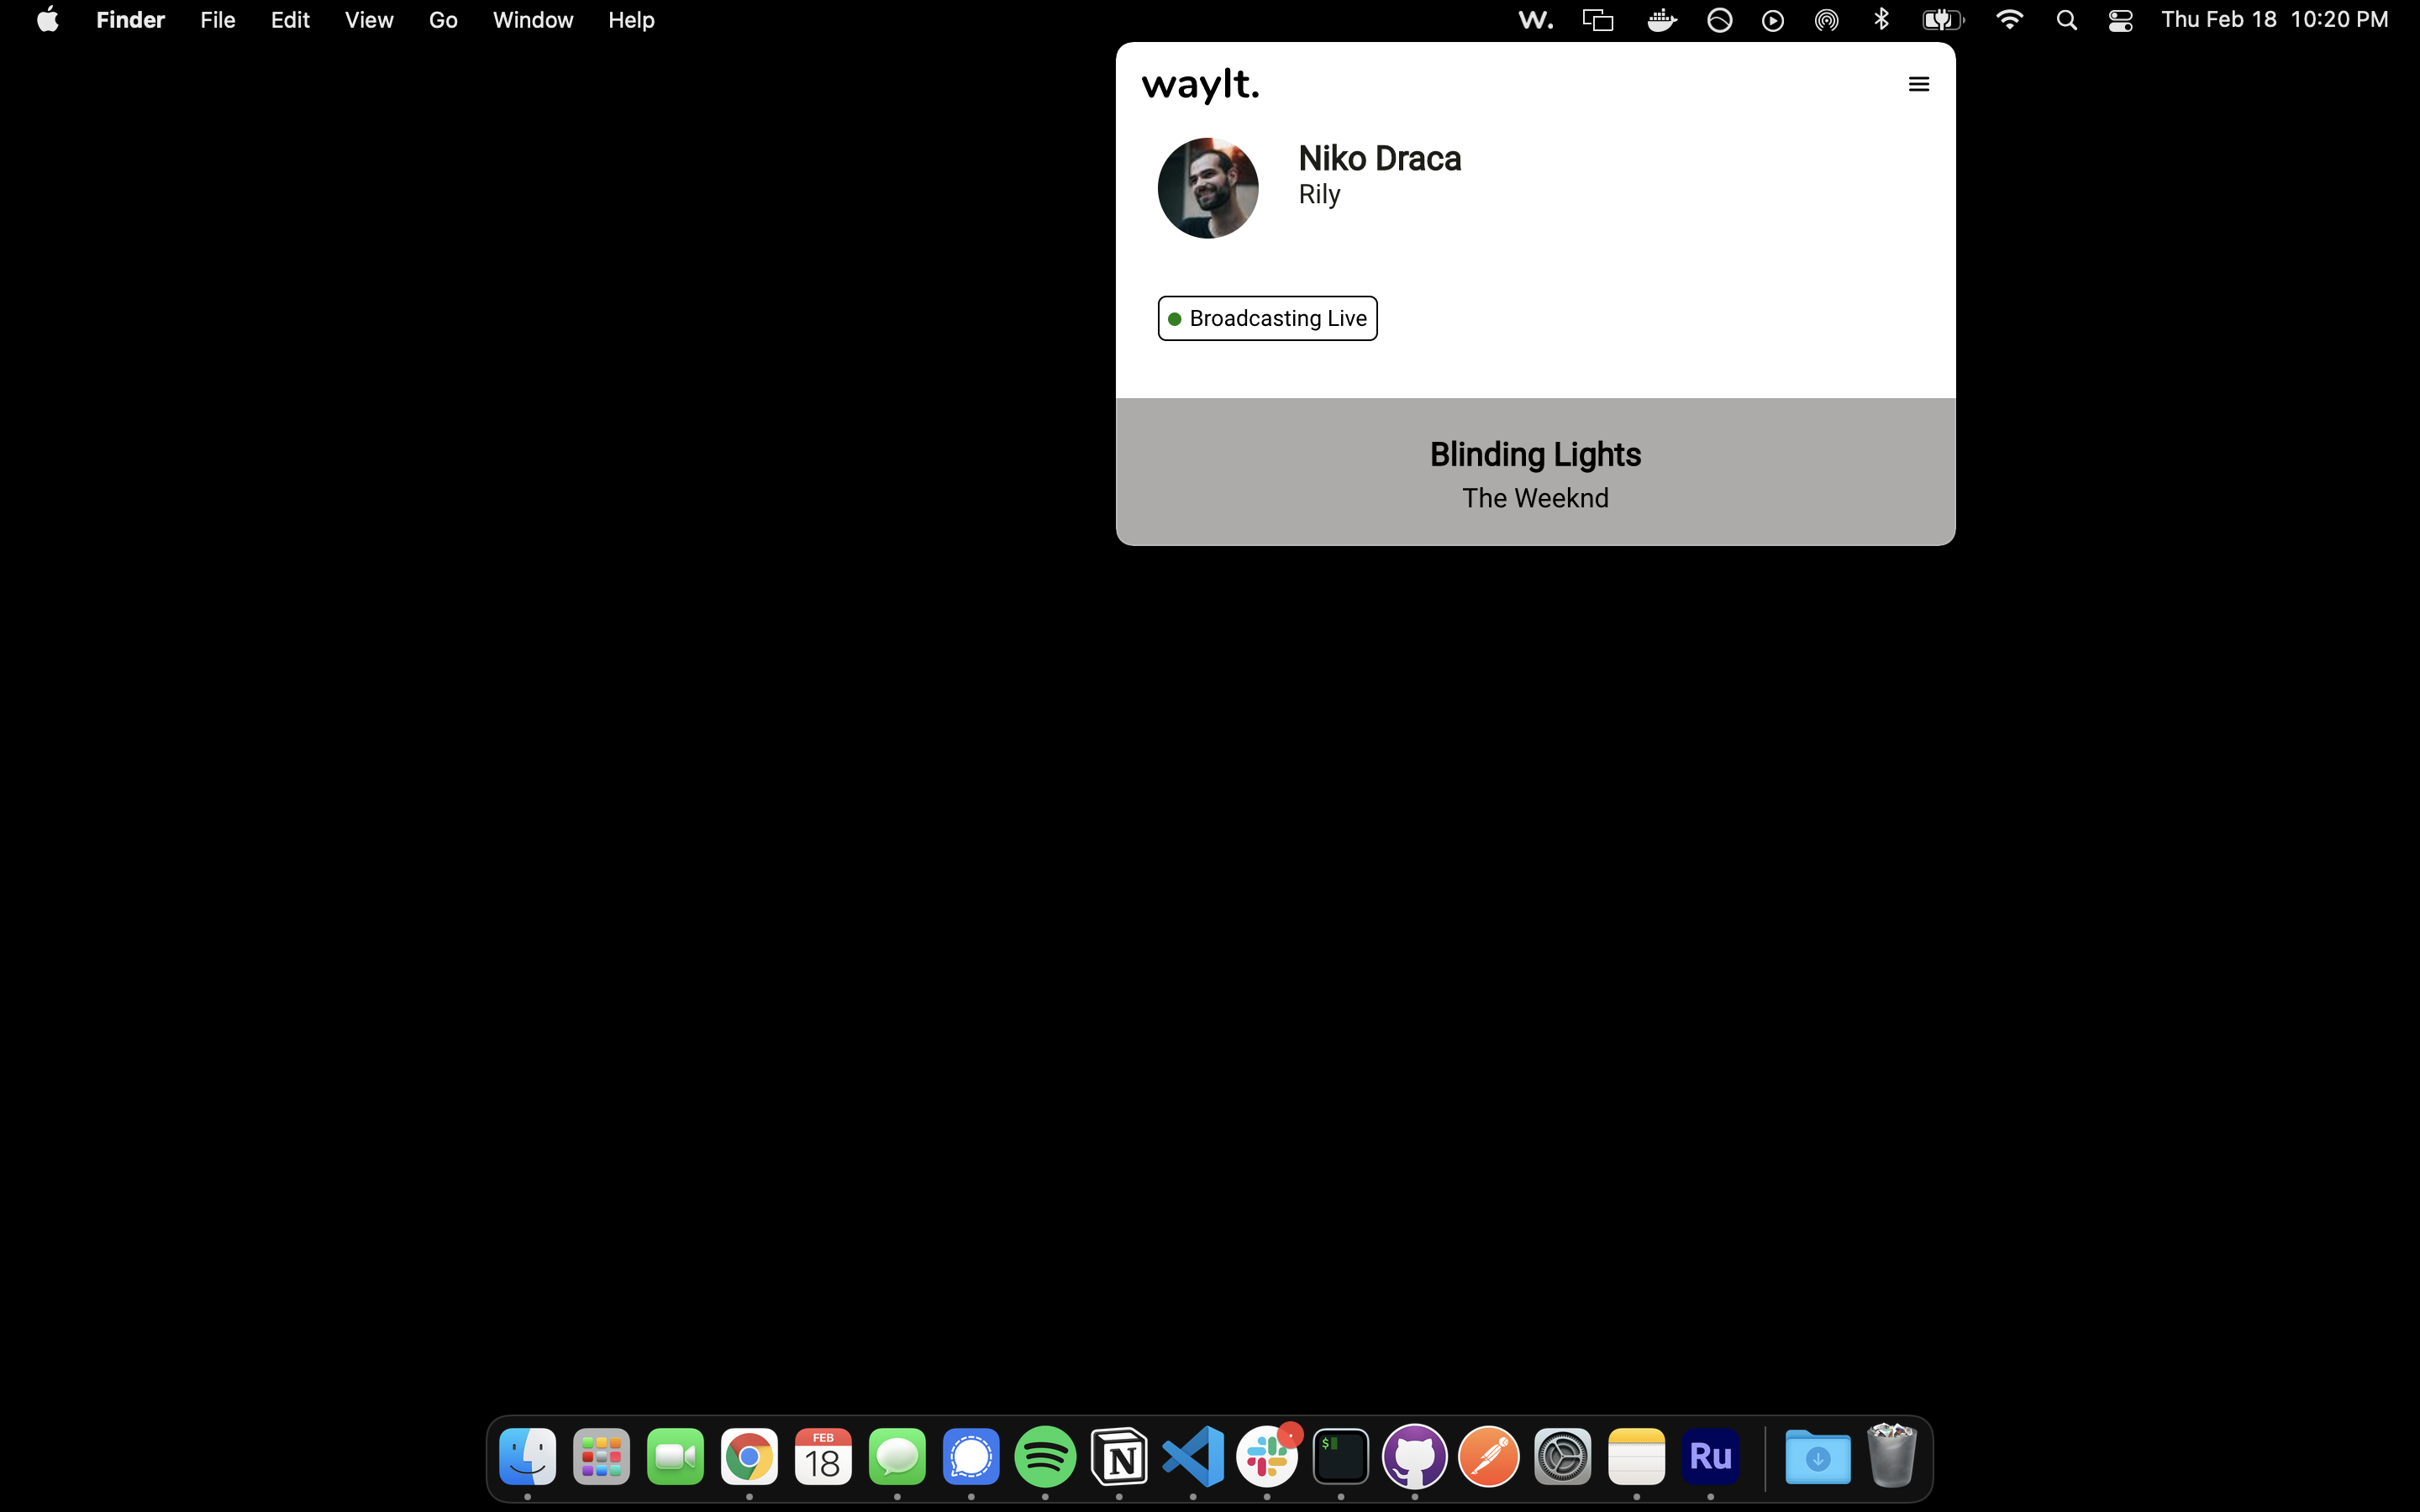Open the Window menu
The height and width of the screenshot is (1512, 2420).
pos(532,20)
